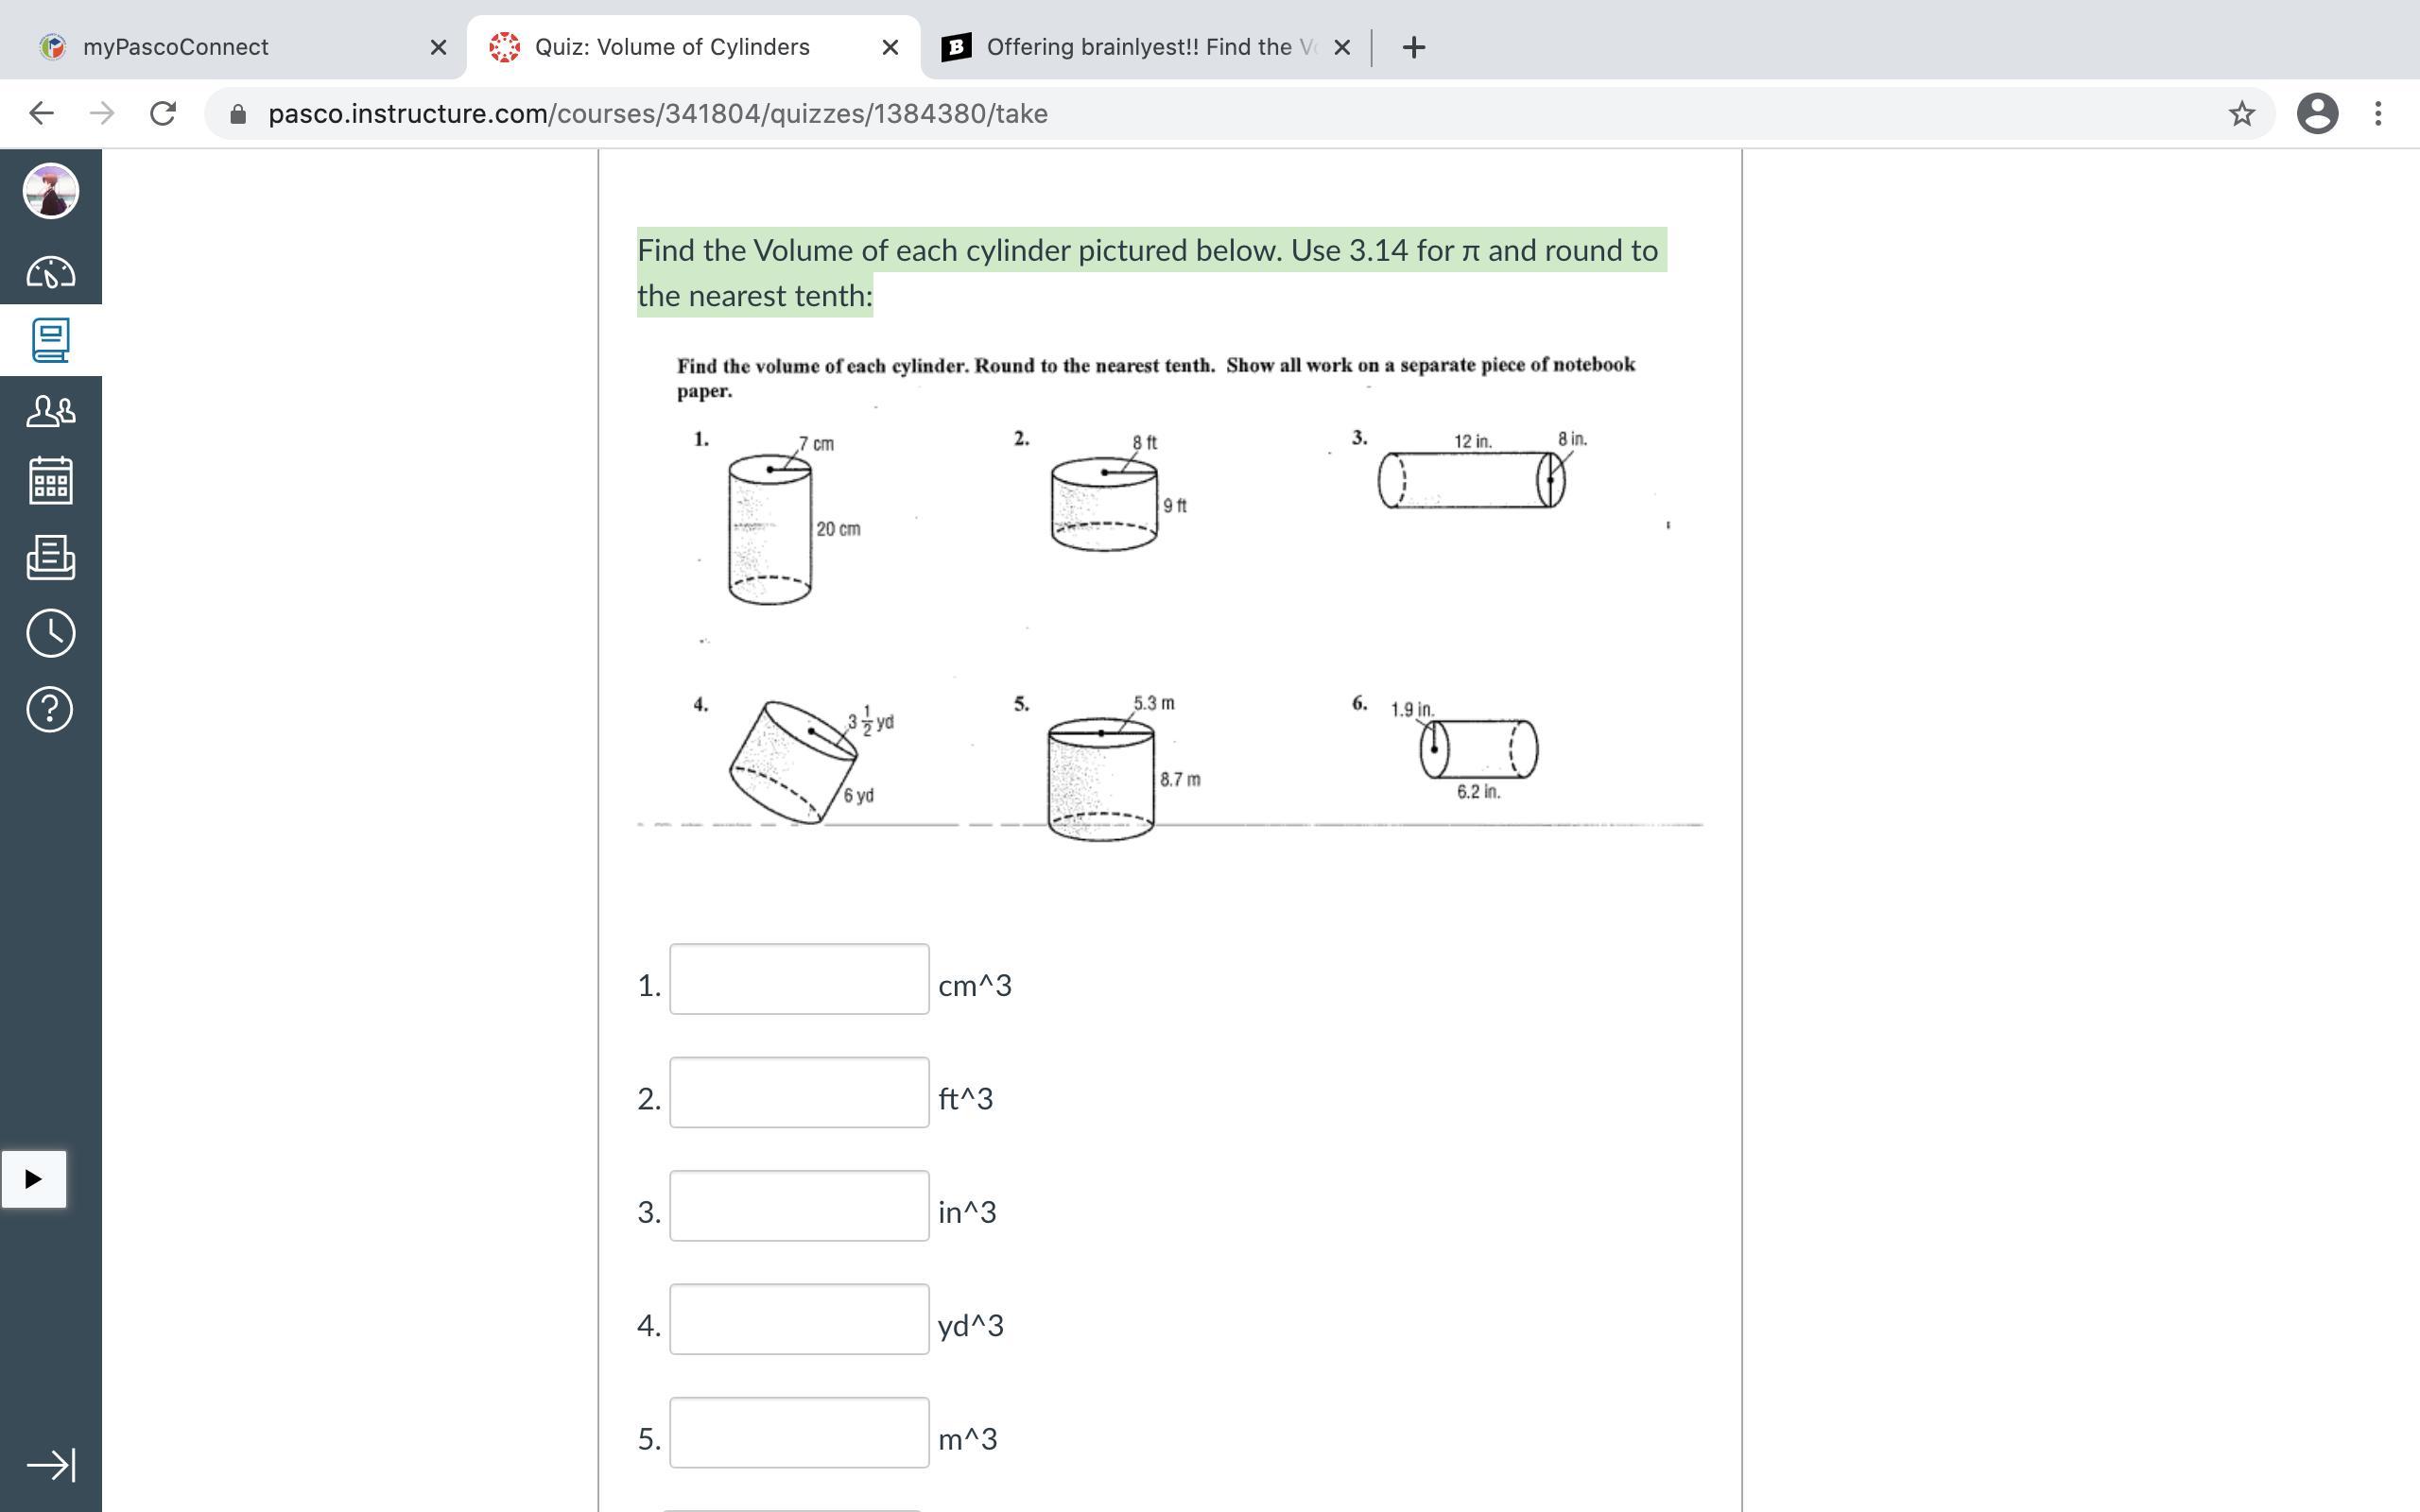
Task: Open the History clock icon
Action: (50, 633)
